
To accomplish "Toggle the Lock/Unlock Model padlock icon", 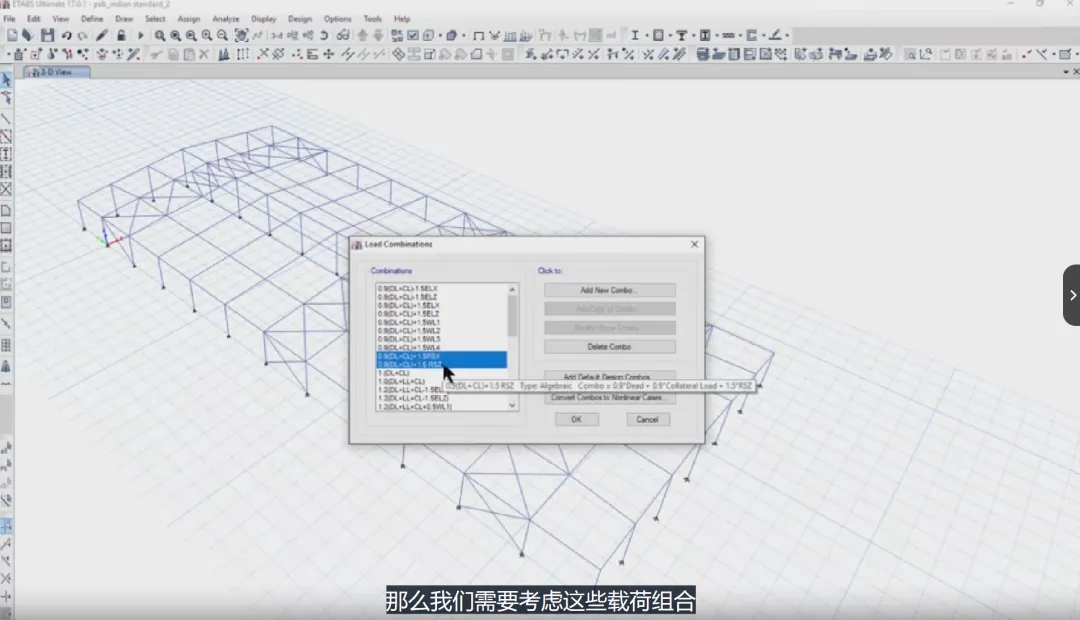I will pos(121,35).
